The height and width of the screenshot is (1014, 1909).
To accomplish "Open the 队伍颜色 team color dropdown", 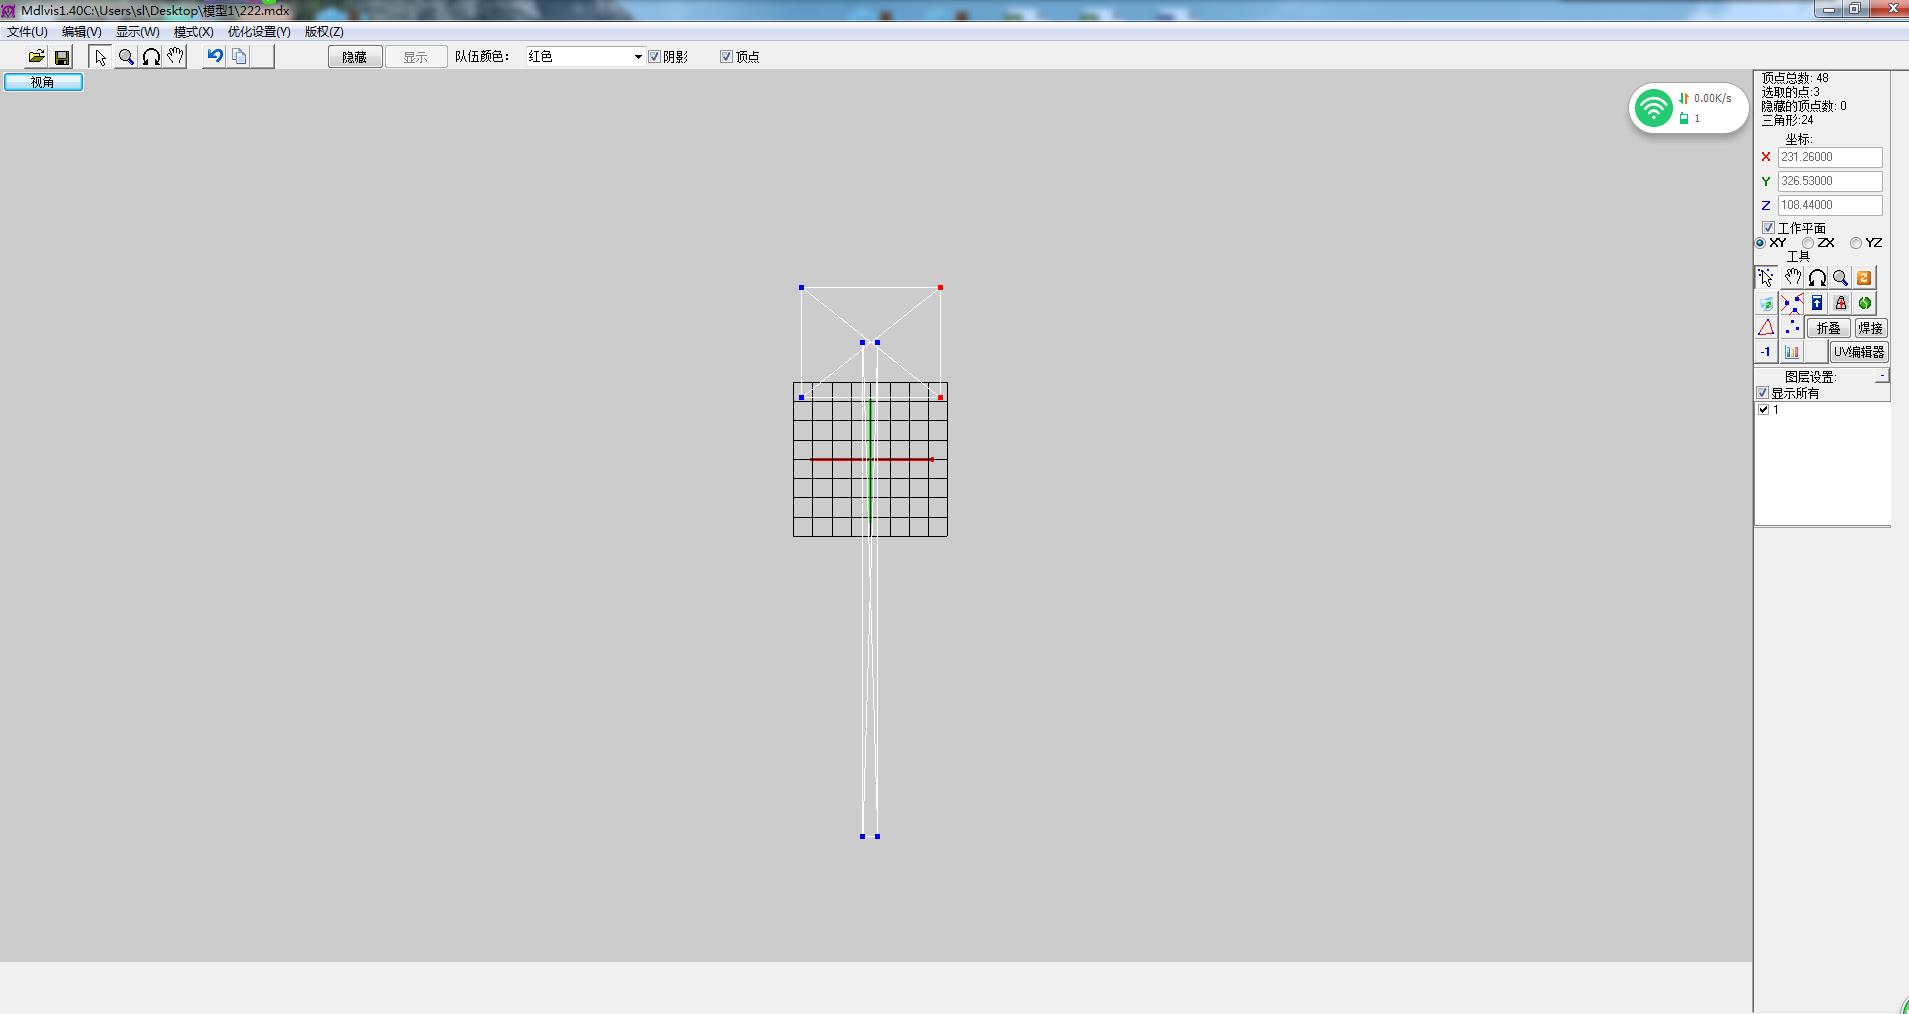I will [x=637, y=57].
